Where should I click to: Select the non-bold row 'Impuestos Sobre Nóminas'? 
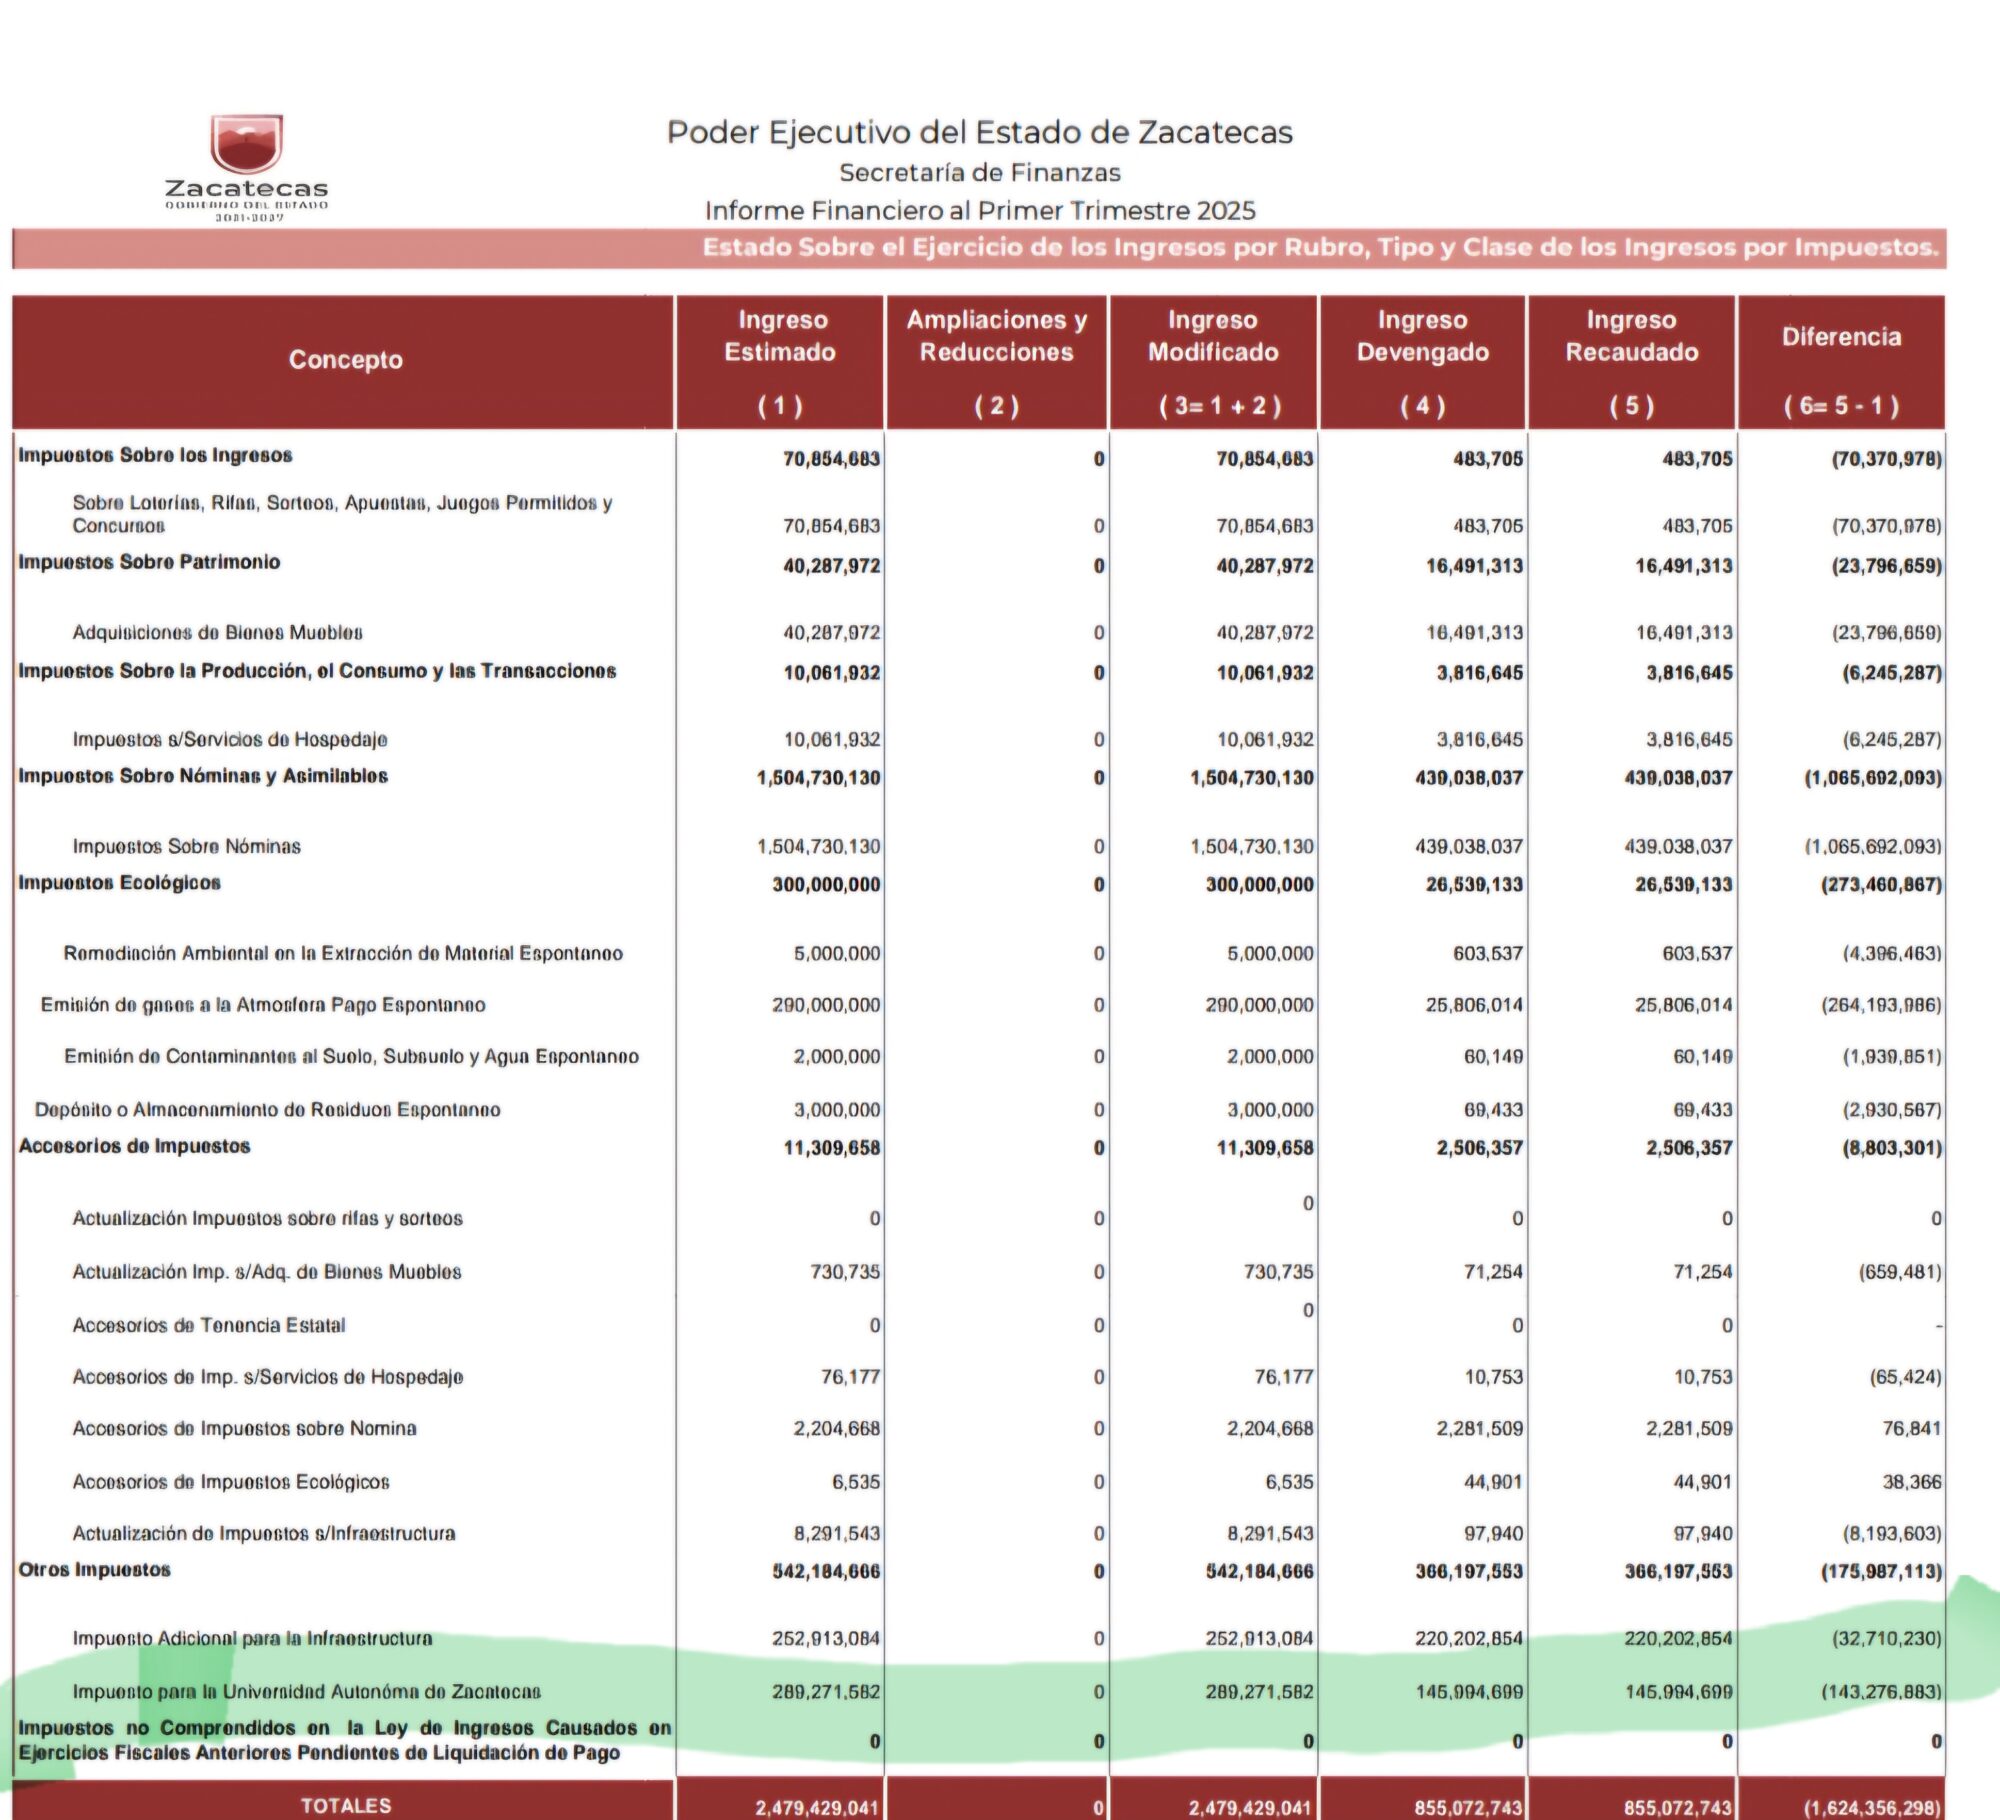[980, 846]
